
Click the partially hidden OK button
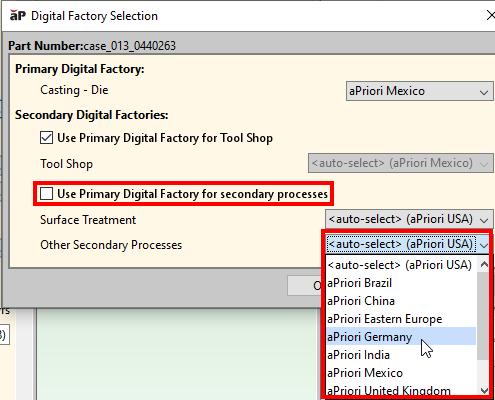(x=305, y=285)
